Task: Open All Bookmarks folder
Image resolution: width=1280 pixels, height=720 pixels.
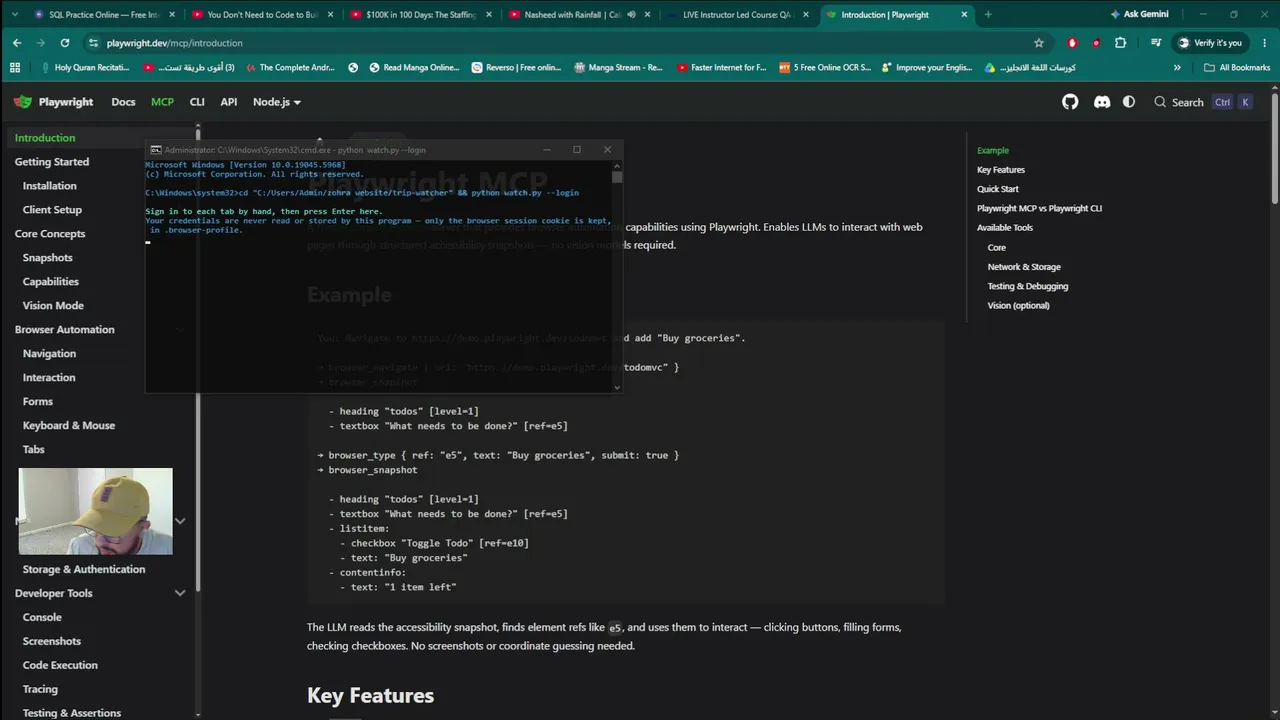Action: (x=1237, y=68)
